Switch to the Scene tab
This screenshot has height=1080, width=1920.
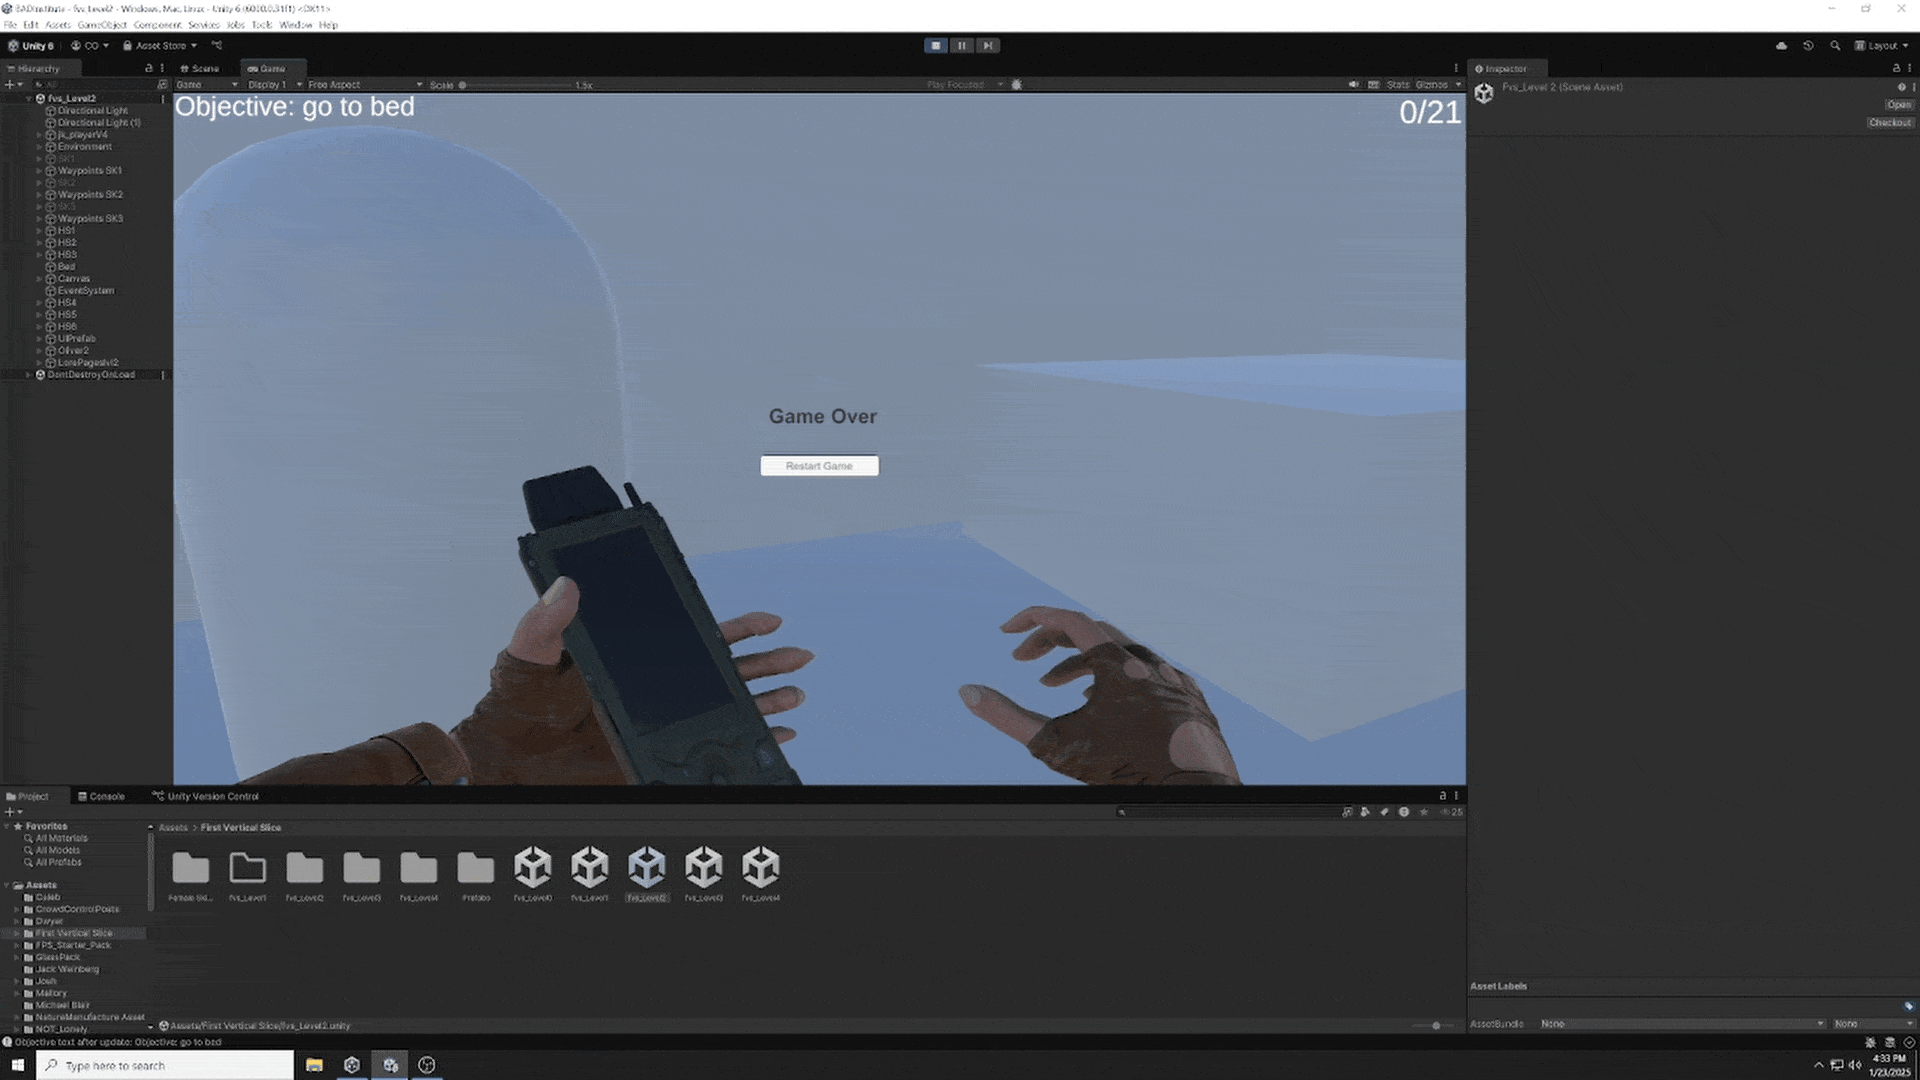(200, 69)
